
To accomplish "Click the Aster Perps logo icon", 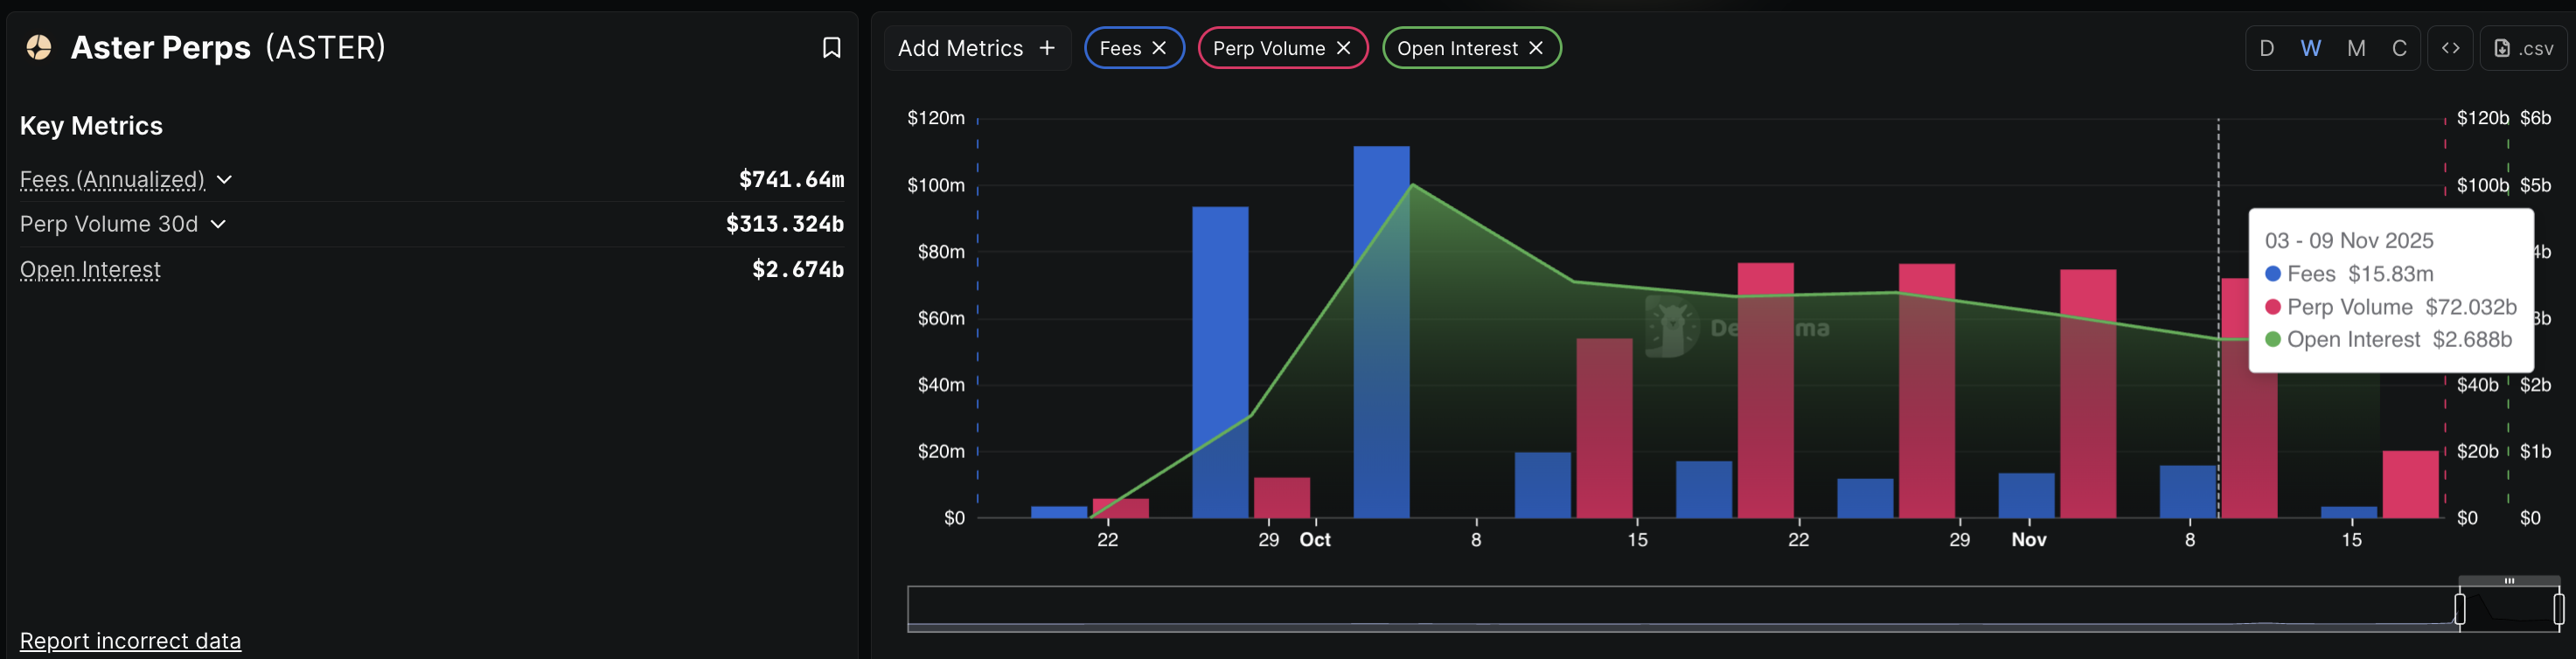I will pyautogui.click(x=39, y=47).
